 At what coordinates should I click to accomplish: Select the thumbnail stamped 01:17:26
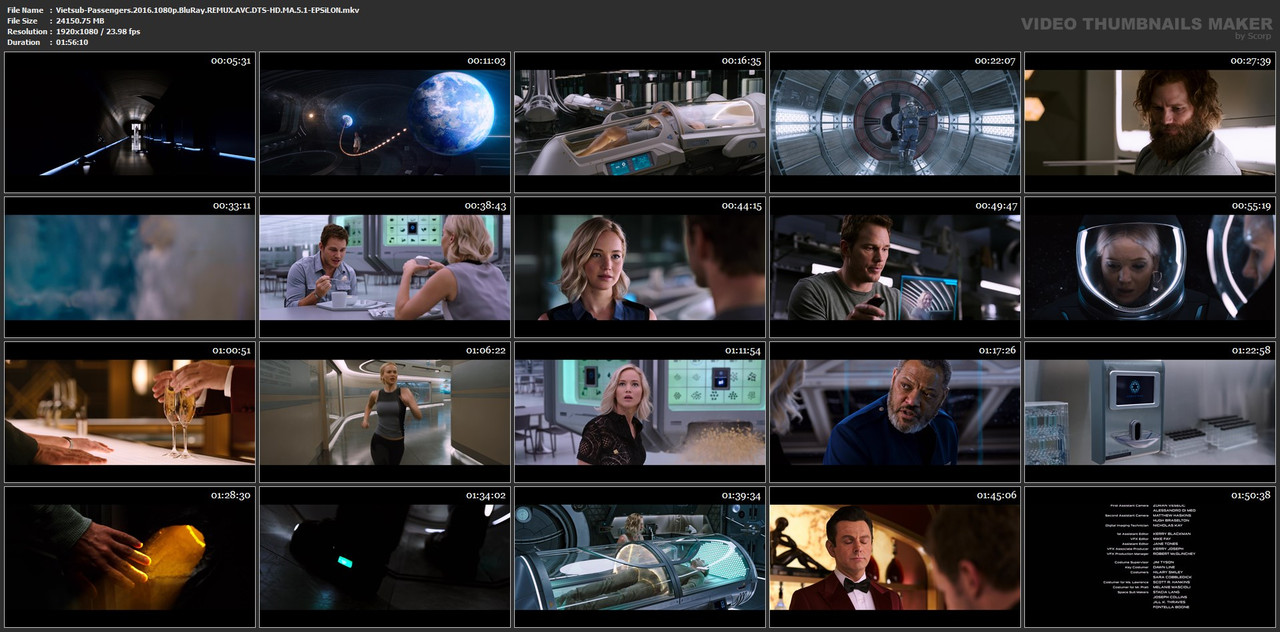tap(895, 412)
